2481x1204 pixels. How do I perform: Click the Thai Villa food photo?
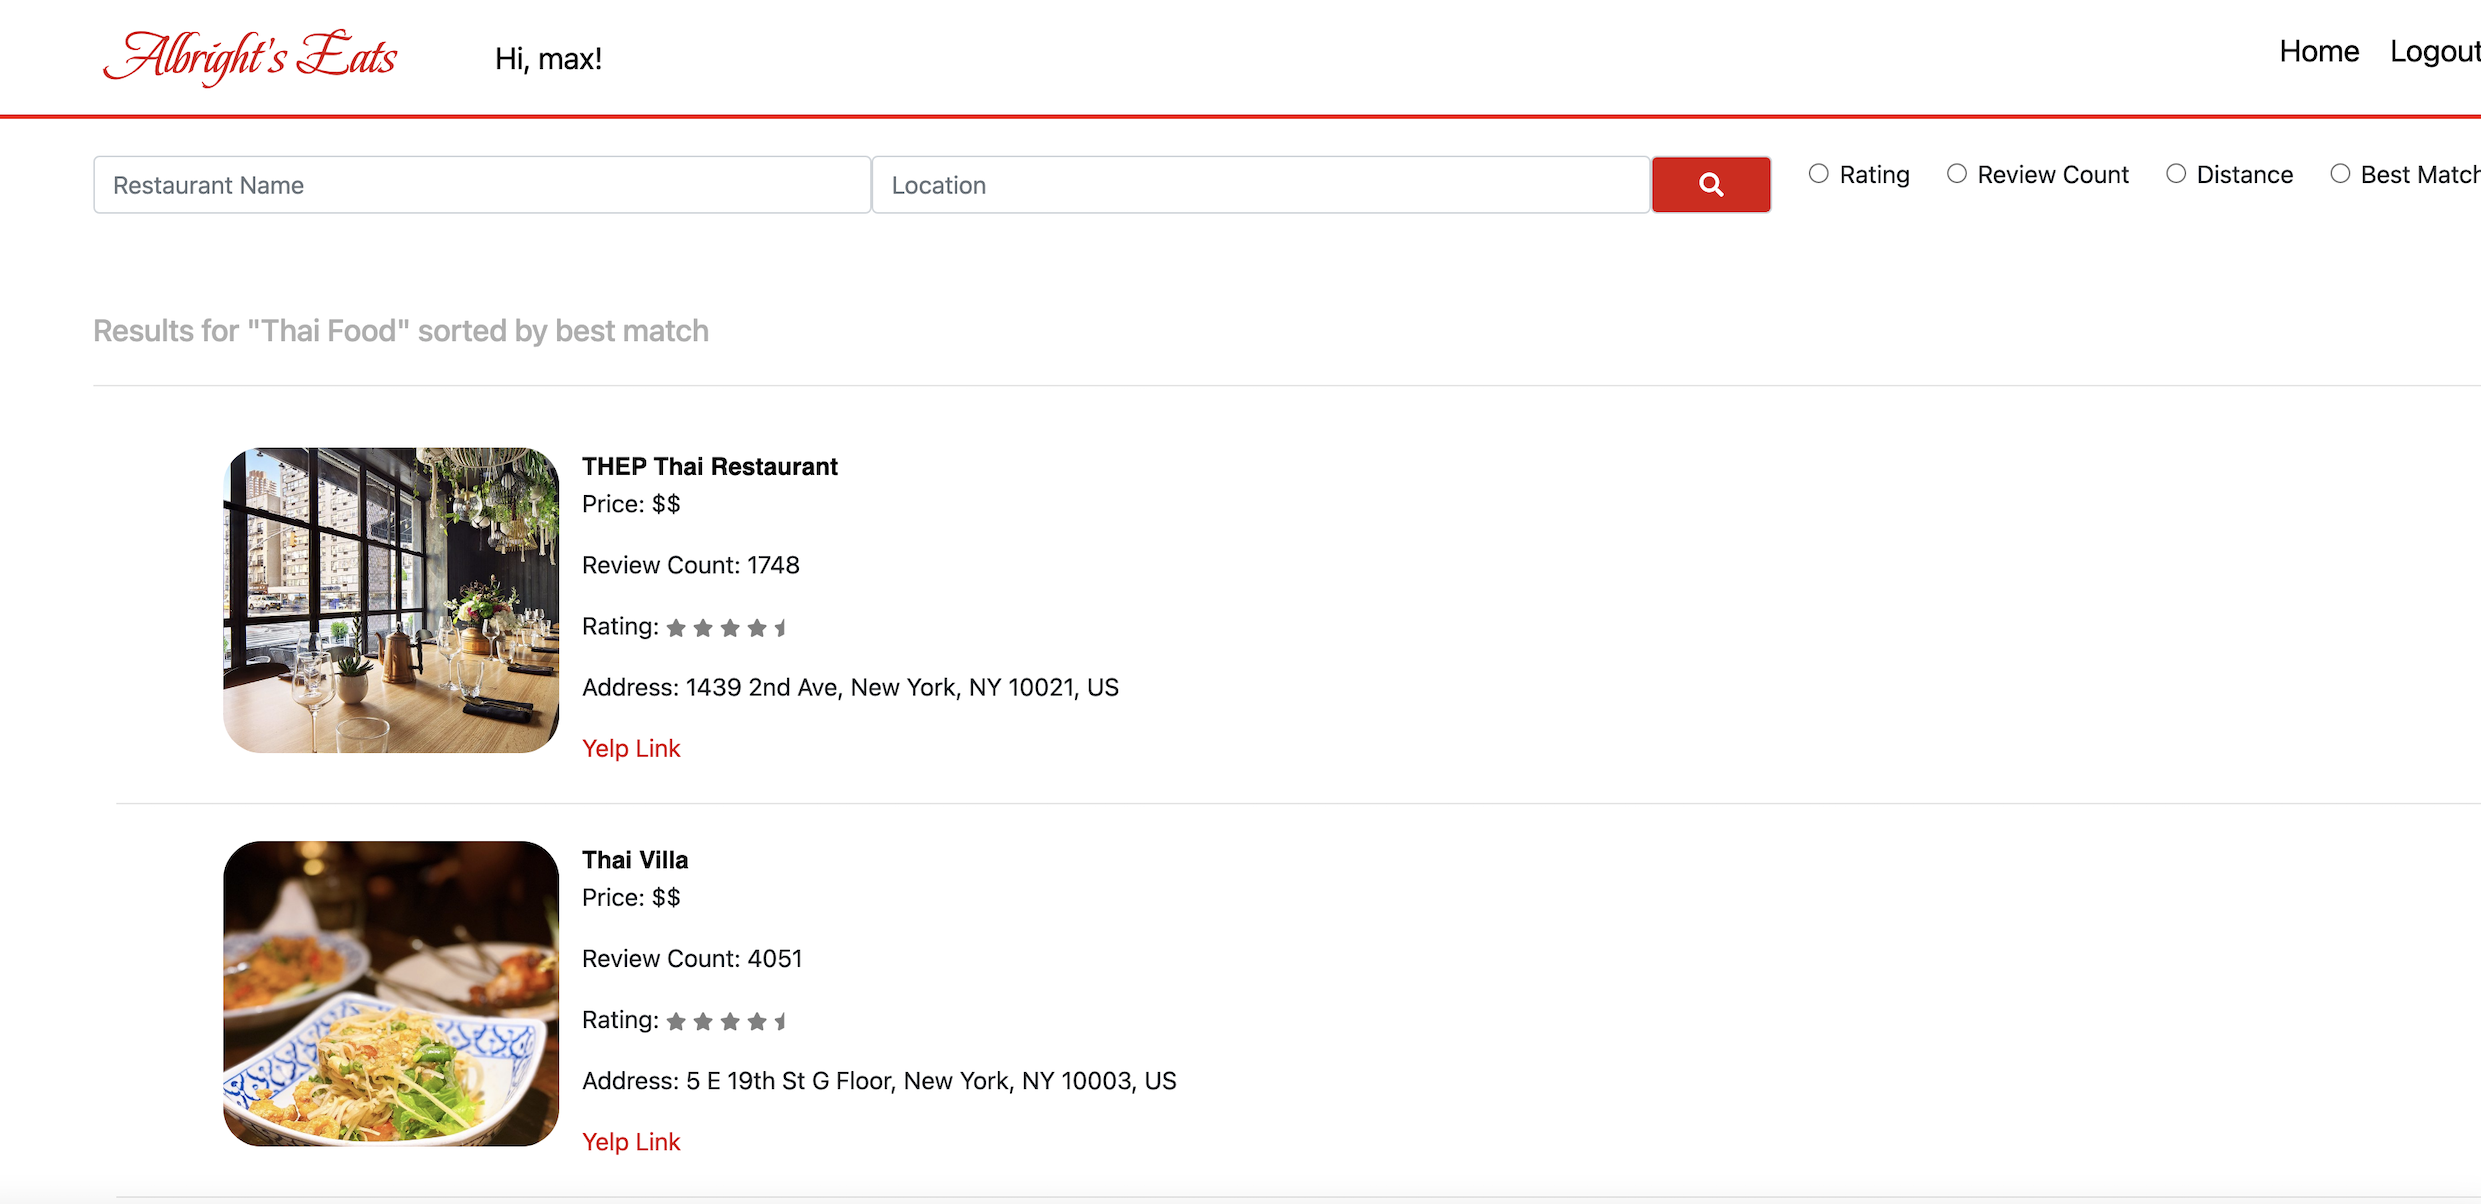[x=390, y=993]
